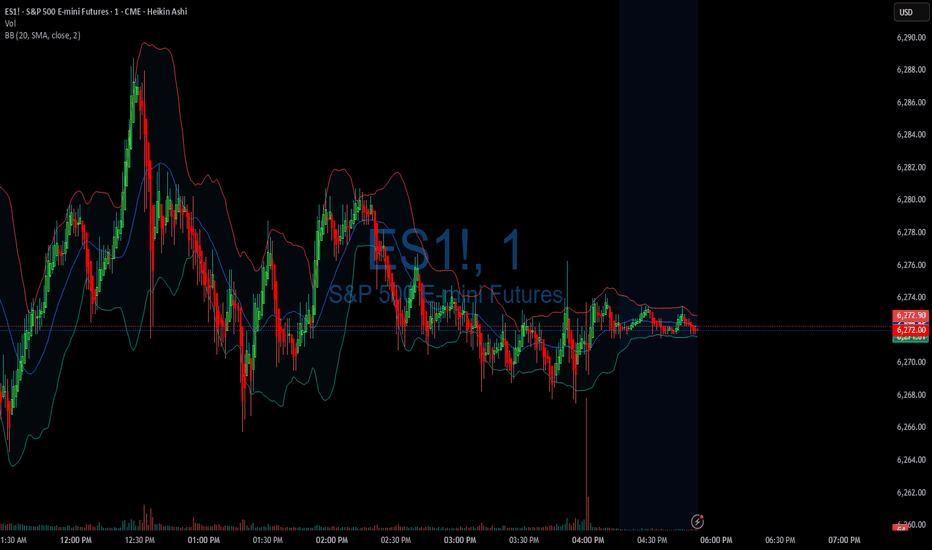
Task: Click the 6,272.00 current price tag
Action: (x=910, y=330)
